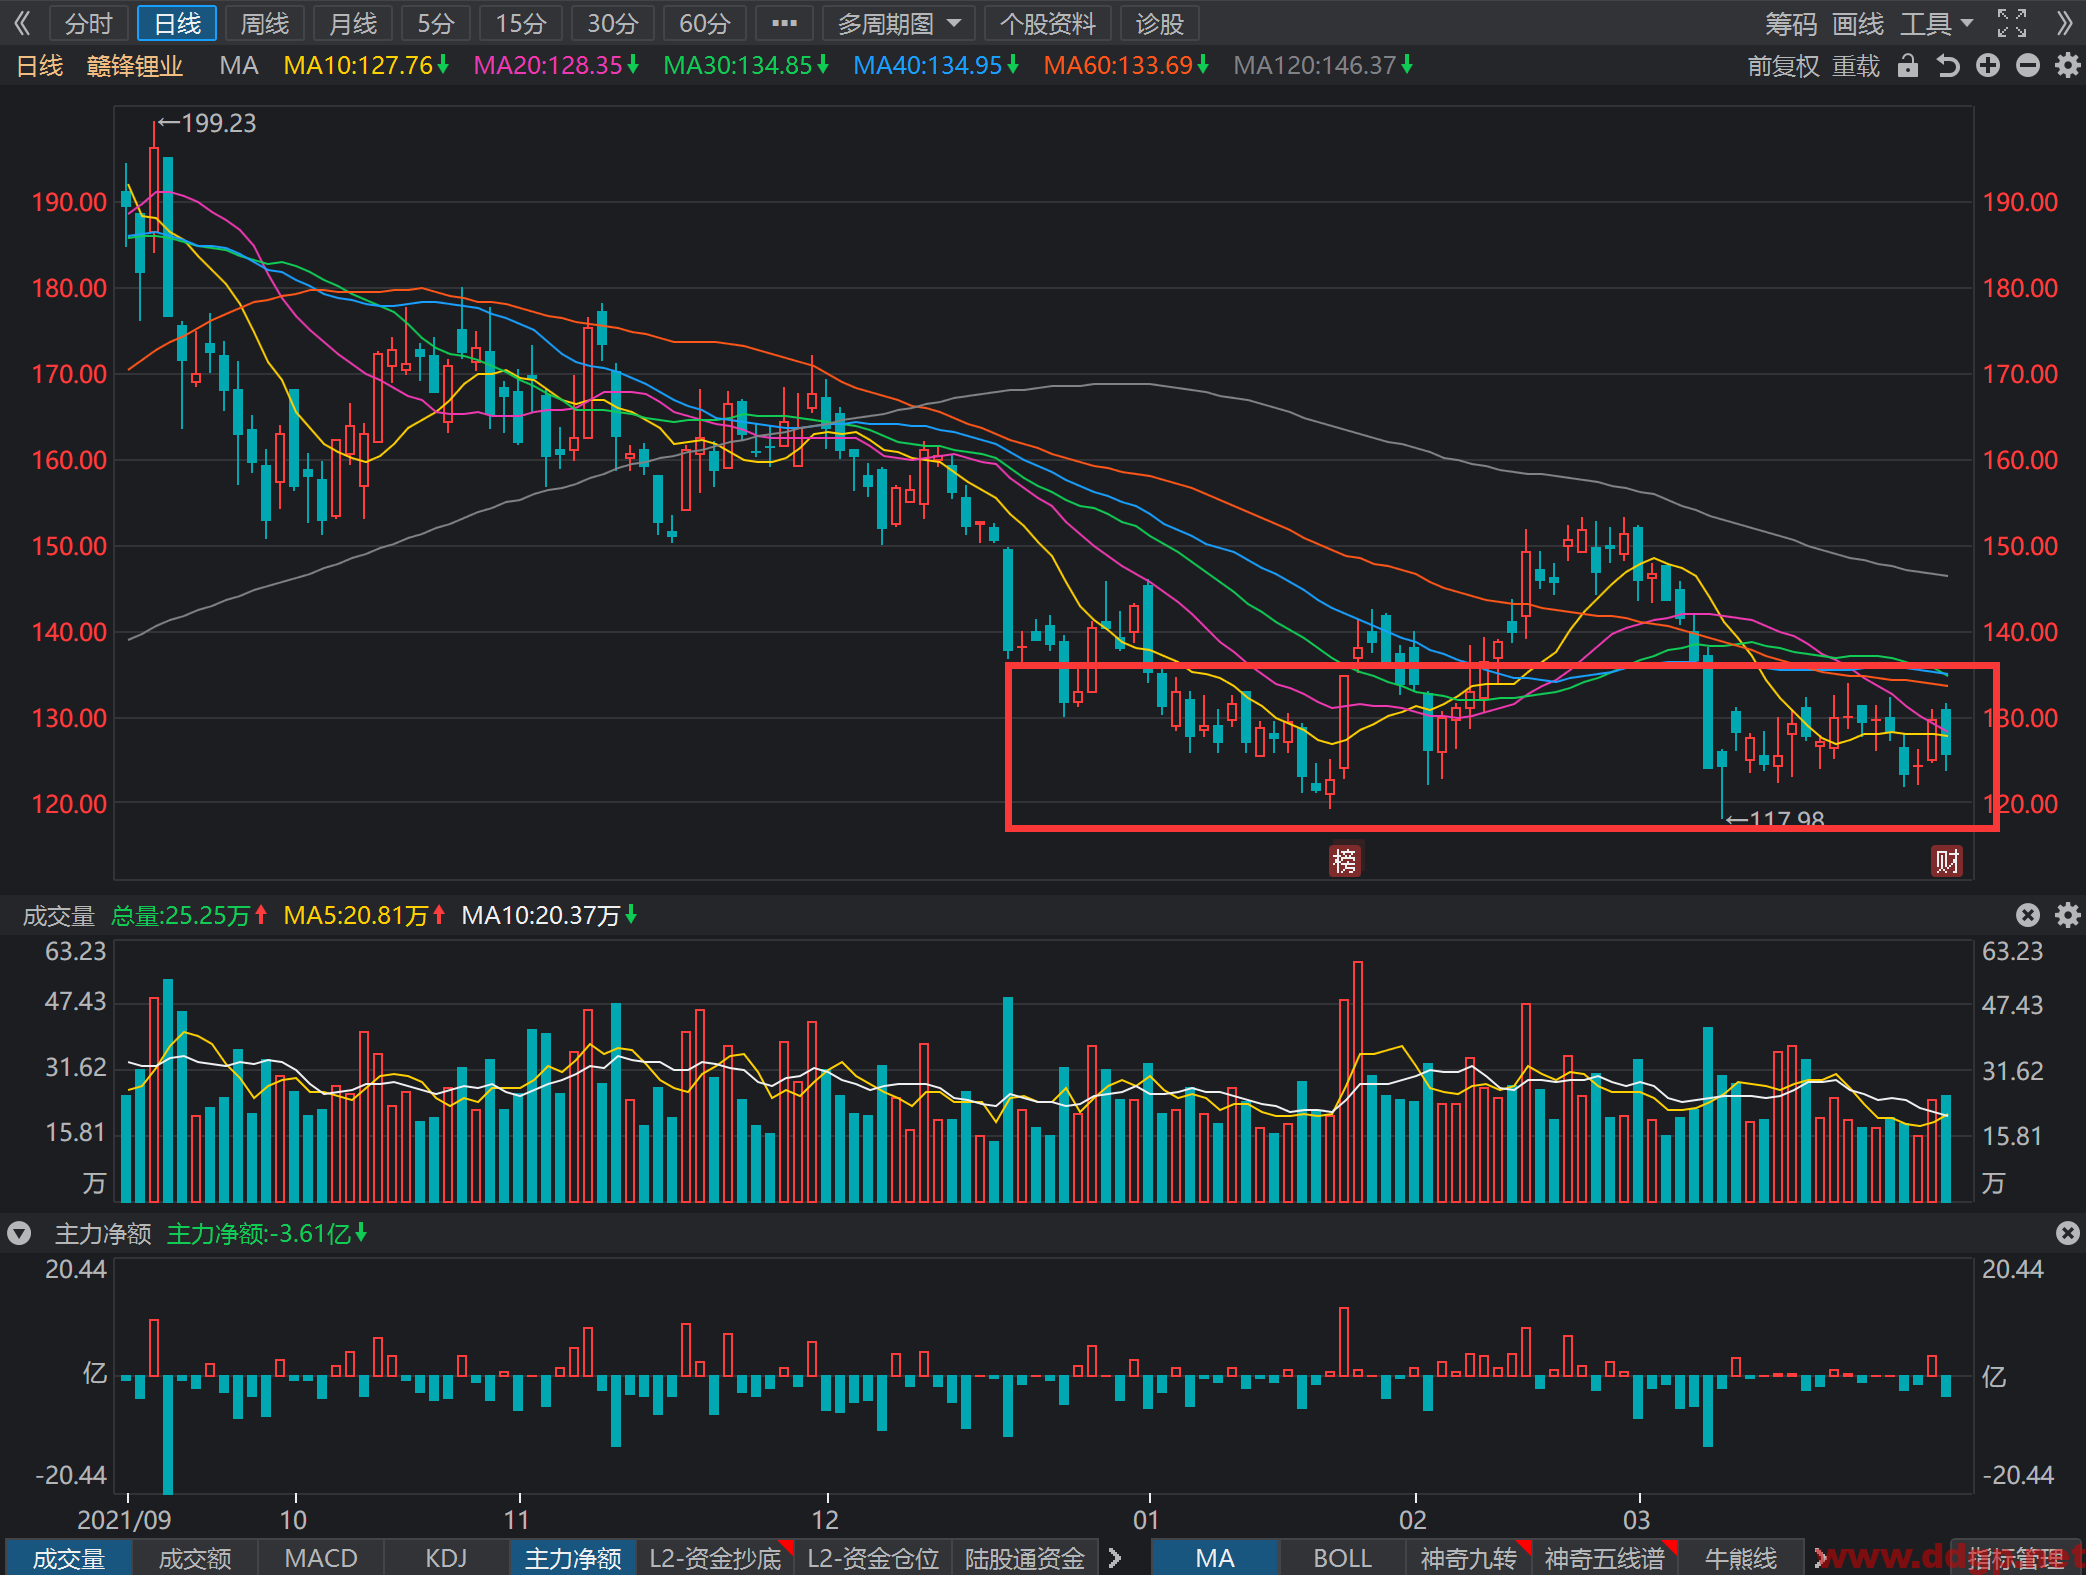Screen dimensions: 2086x1575
Task: Close the 主力净额 indicator panel
Action: tap(2067, 1233)
